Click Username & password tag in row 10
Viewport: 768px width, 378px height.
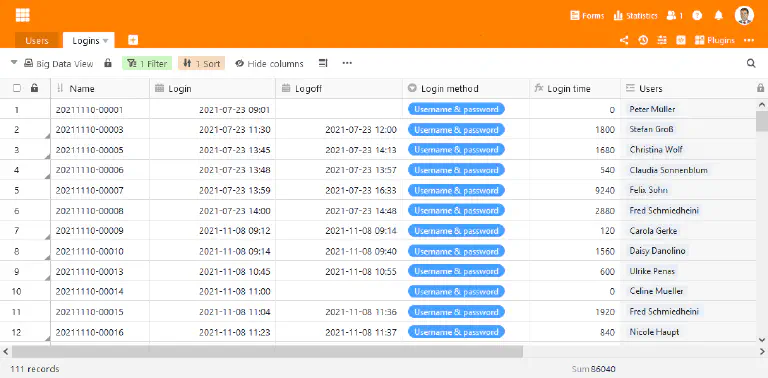point(456,291)
